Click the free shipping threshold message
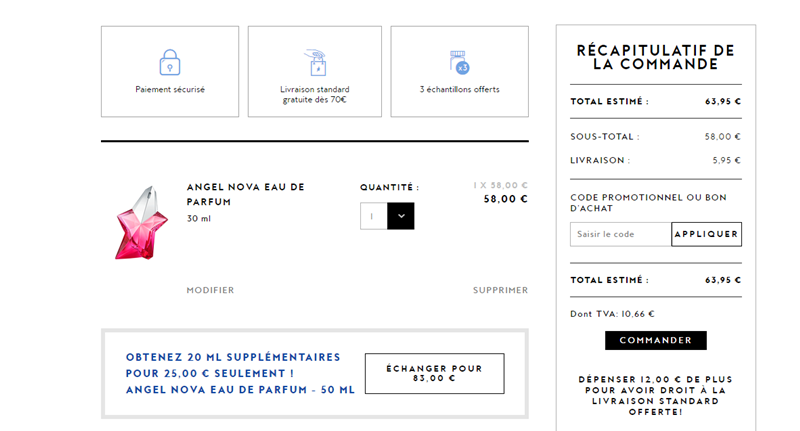 (656, 395)
